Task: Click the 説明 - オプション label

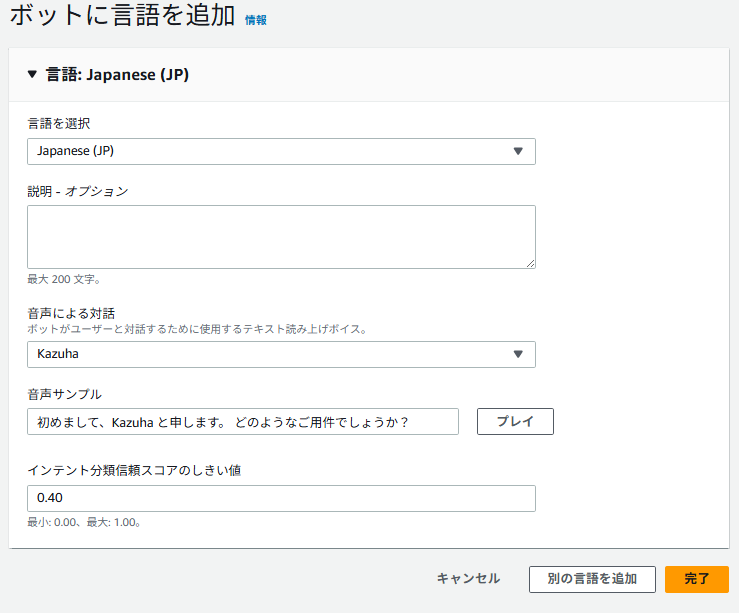Action: click(78, 191)
